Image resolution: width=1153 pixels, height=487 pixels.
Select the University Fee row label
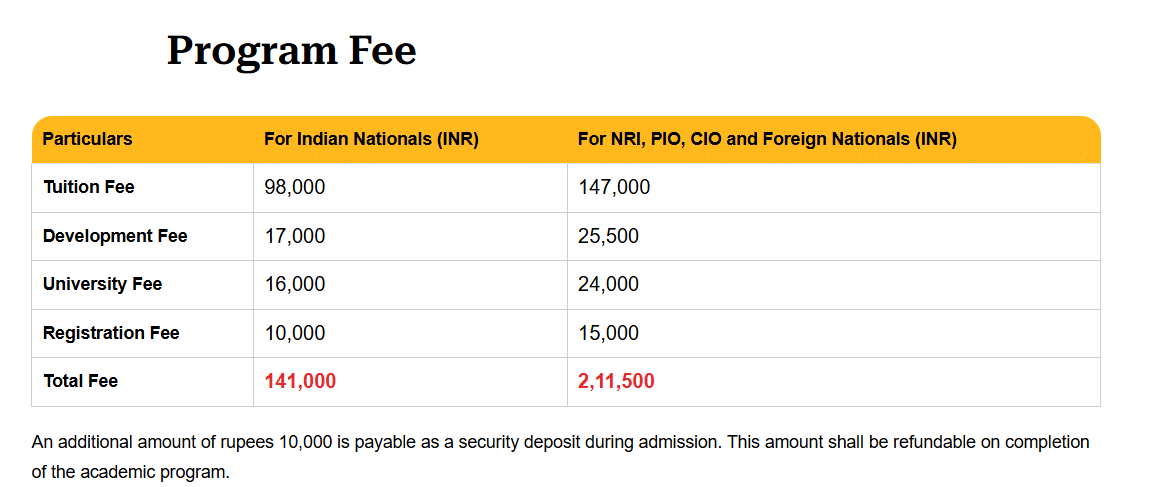point(102,284)
